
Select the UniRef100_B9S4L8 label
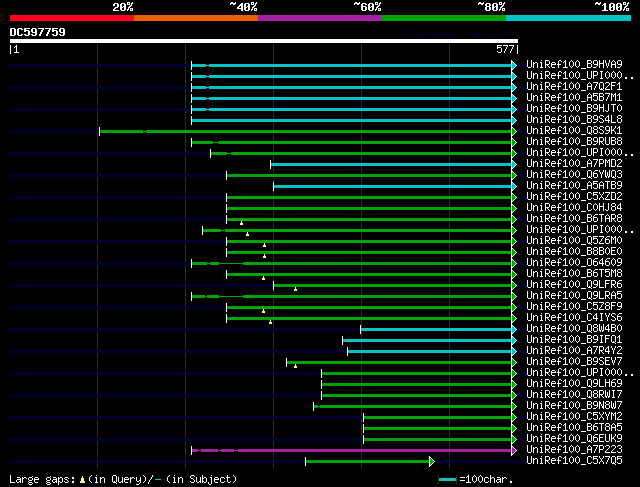pos(574,120)
